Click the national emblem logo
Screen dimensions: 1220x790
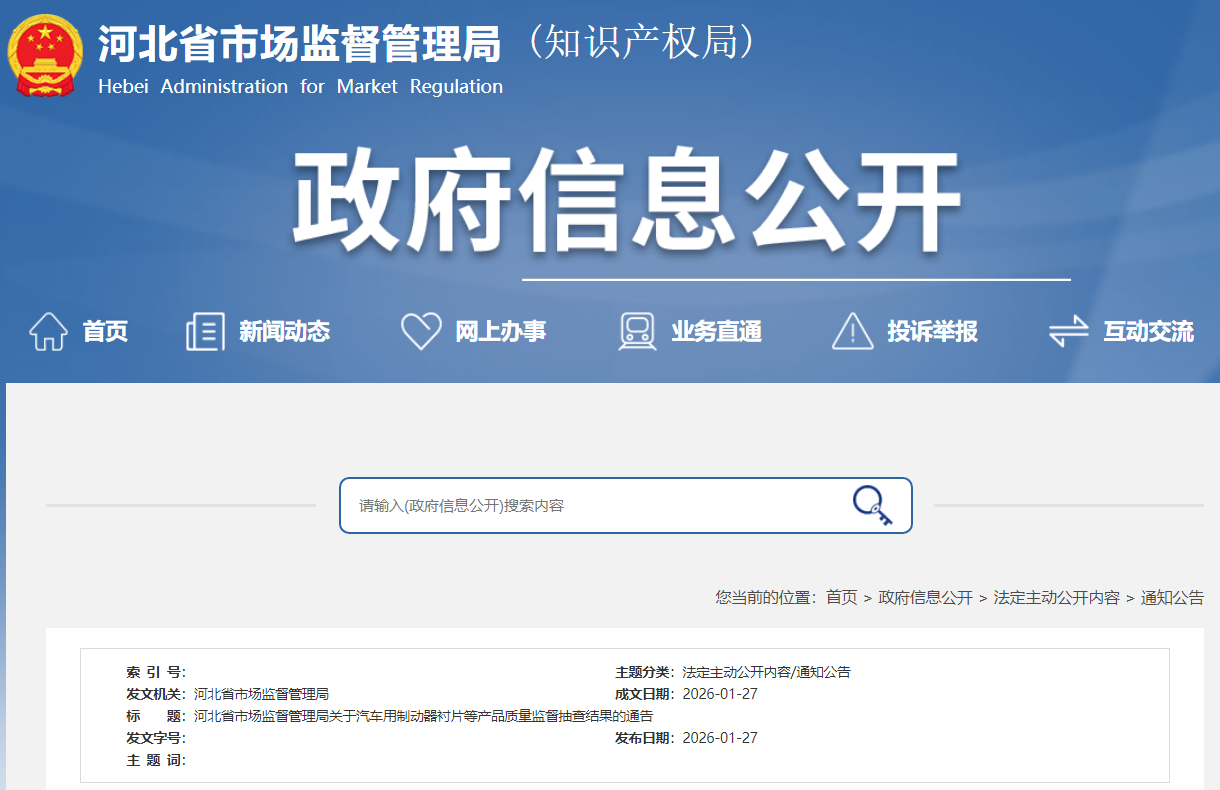click(45, 56)
